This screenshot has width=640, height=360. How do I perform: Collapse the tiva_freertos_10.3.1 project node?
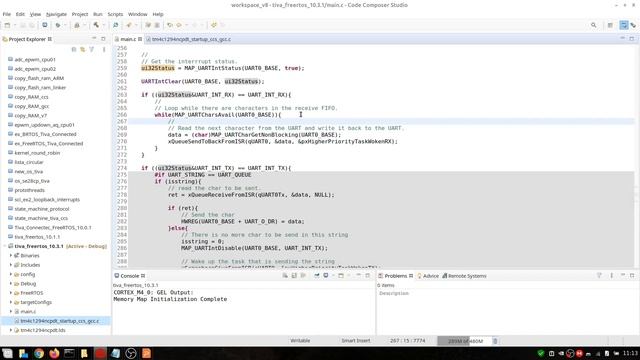[x=5, y=246]
